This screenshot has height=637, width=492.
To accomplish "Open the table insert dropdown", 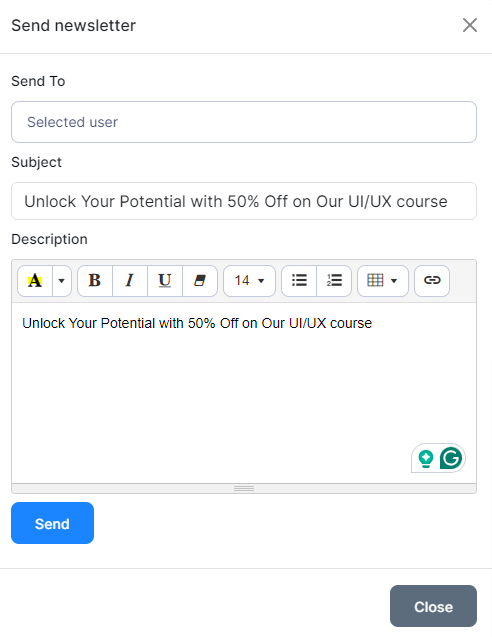I will (383, 281).
